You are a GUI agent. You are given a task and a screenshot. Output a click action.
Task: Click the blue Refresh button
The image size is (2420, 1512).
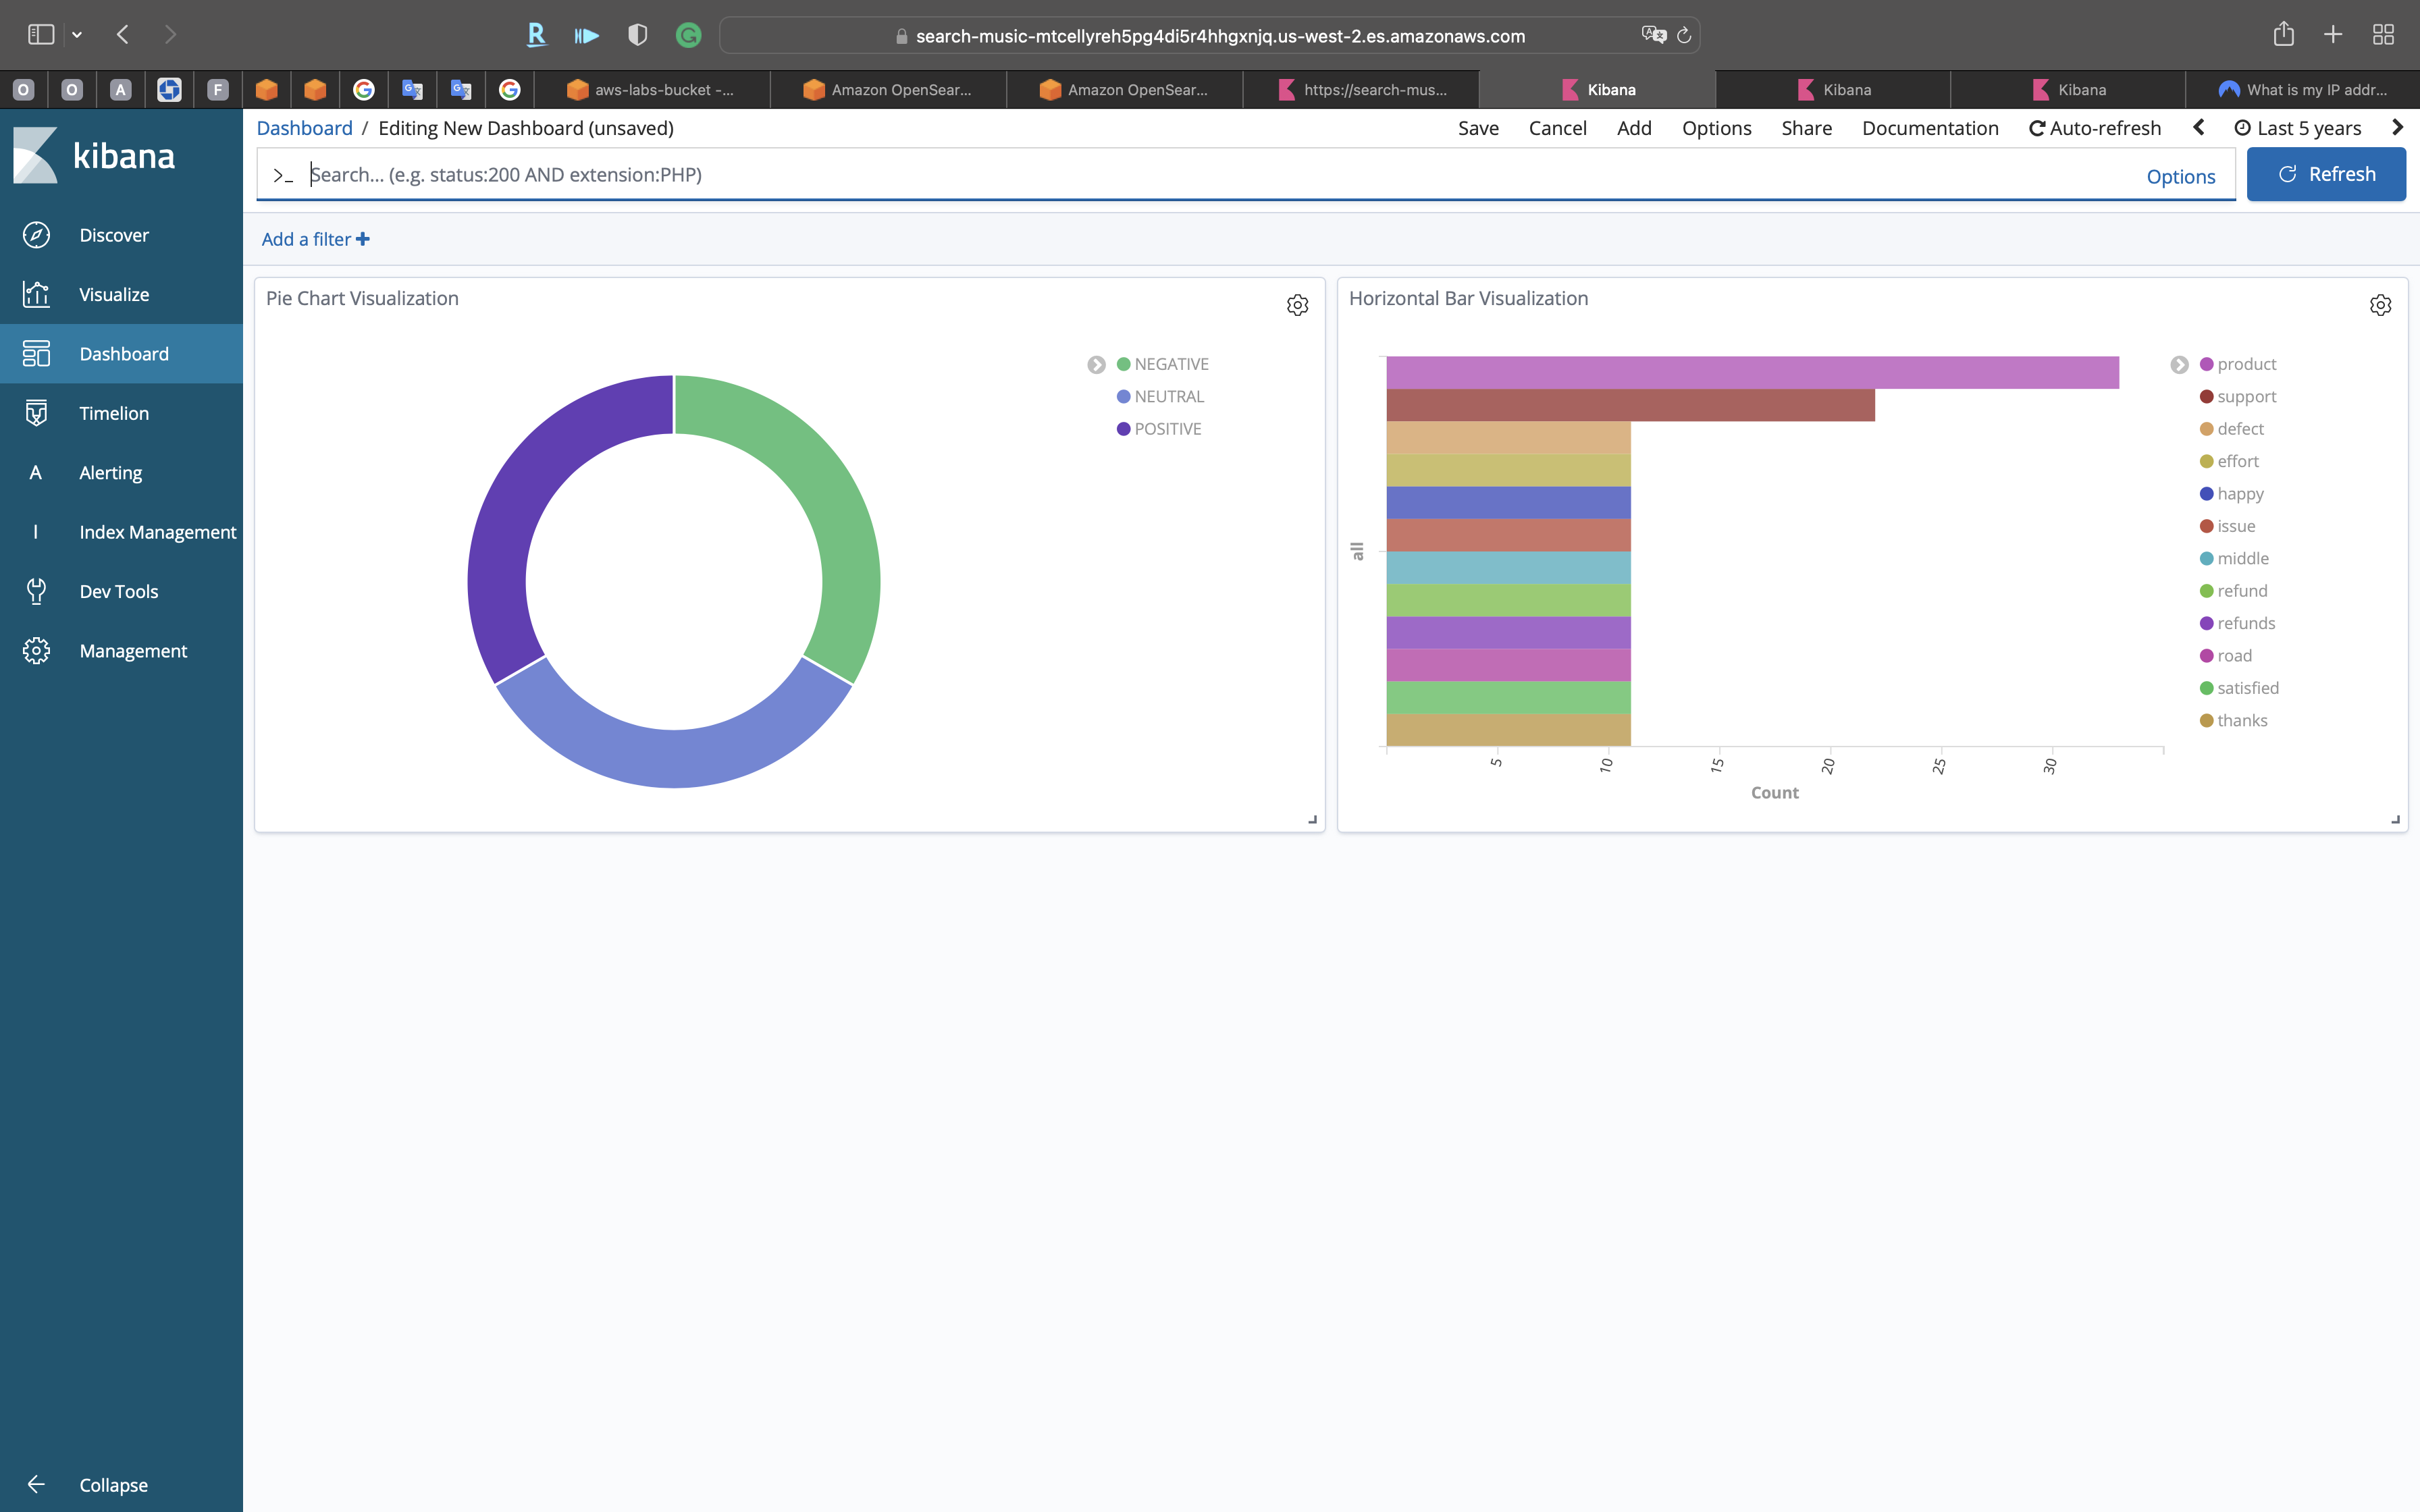[2325, 174]
